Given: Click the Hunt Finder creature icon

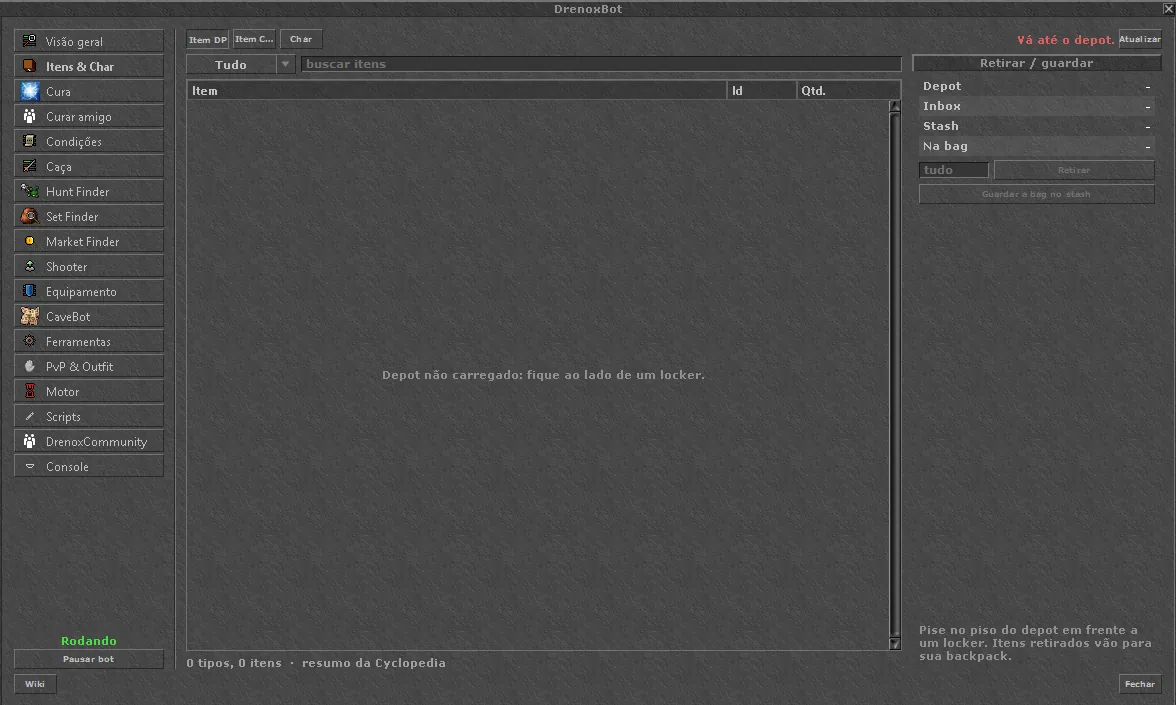Looking at the screenshot, I should [x=29, y=191].
